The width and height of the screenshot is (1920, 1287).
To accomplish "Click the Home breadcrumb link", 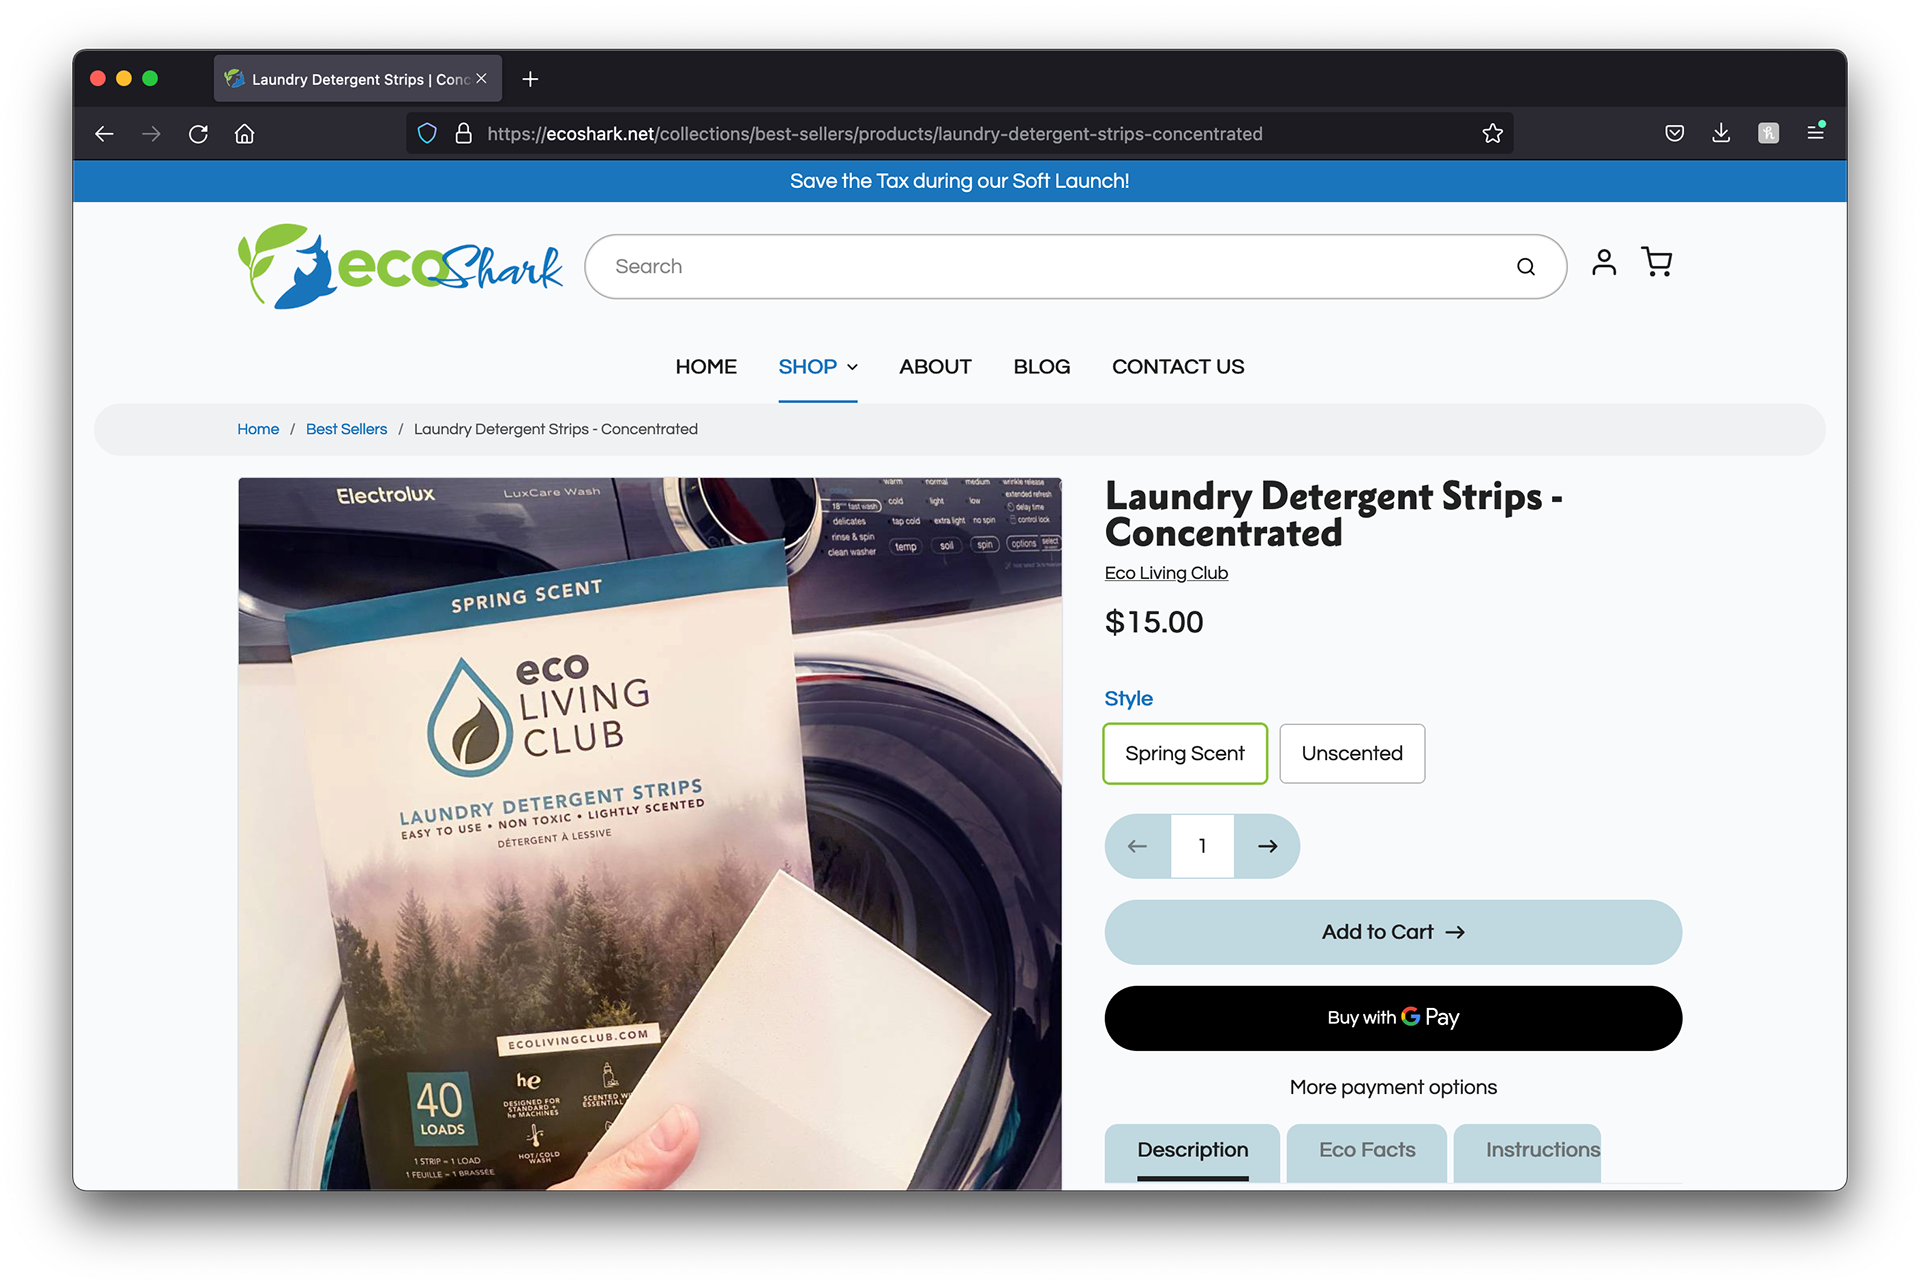I will (258, 429).
